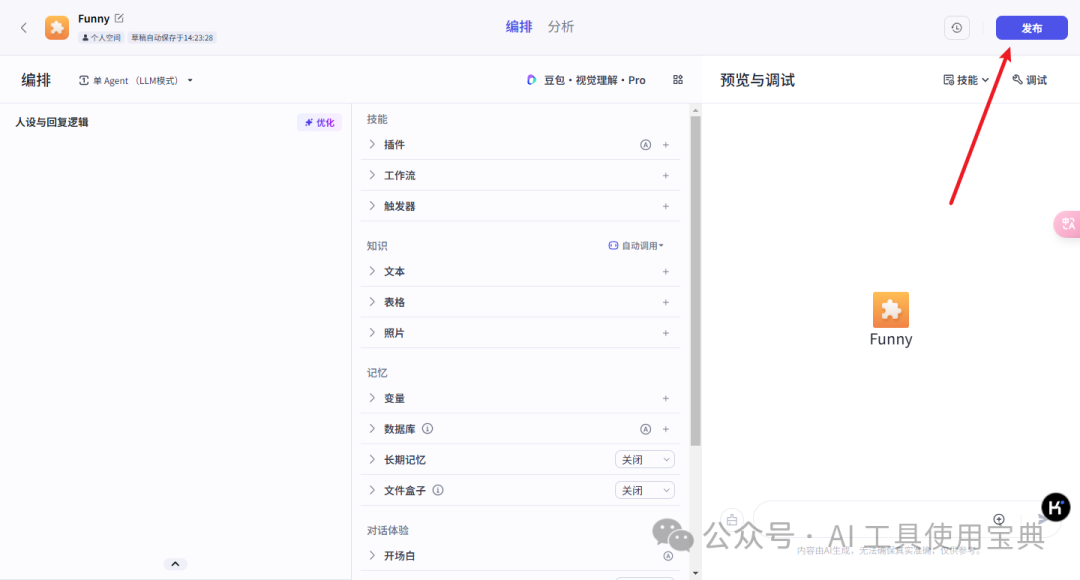
Task: Click the Funny avatar in preview area
Action: (x=891, y=310)
